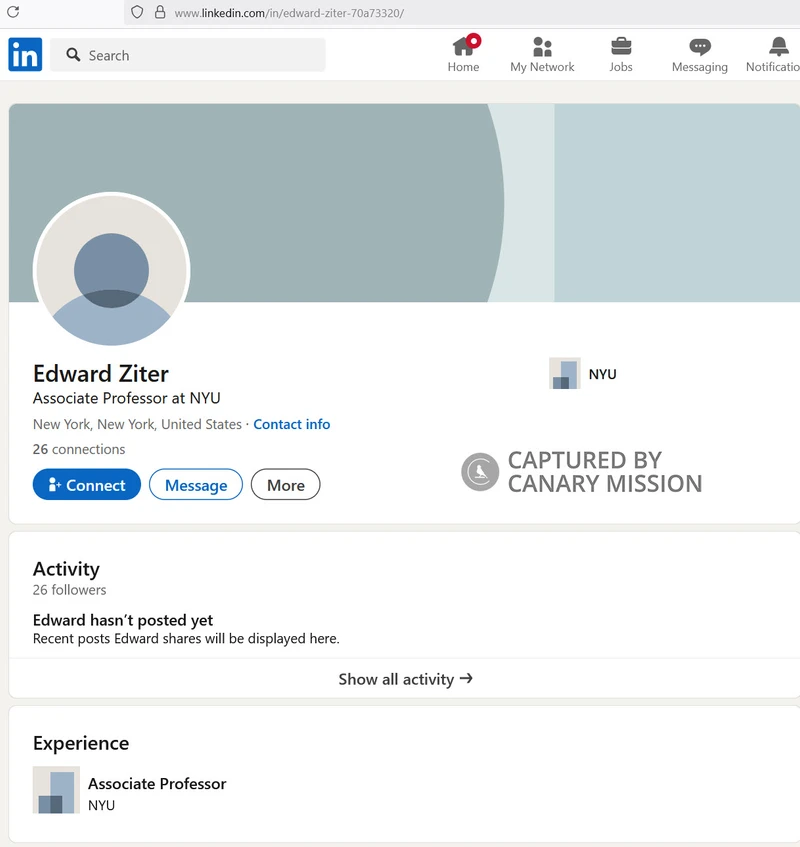View the 26 connections link

click(x=79, y=449)
